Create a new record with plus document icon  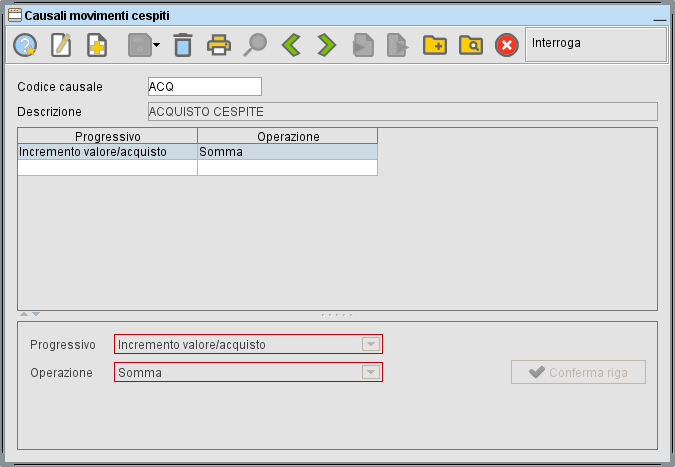97,45
